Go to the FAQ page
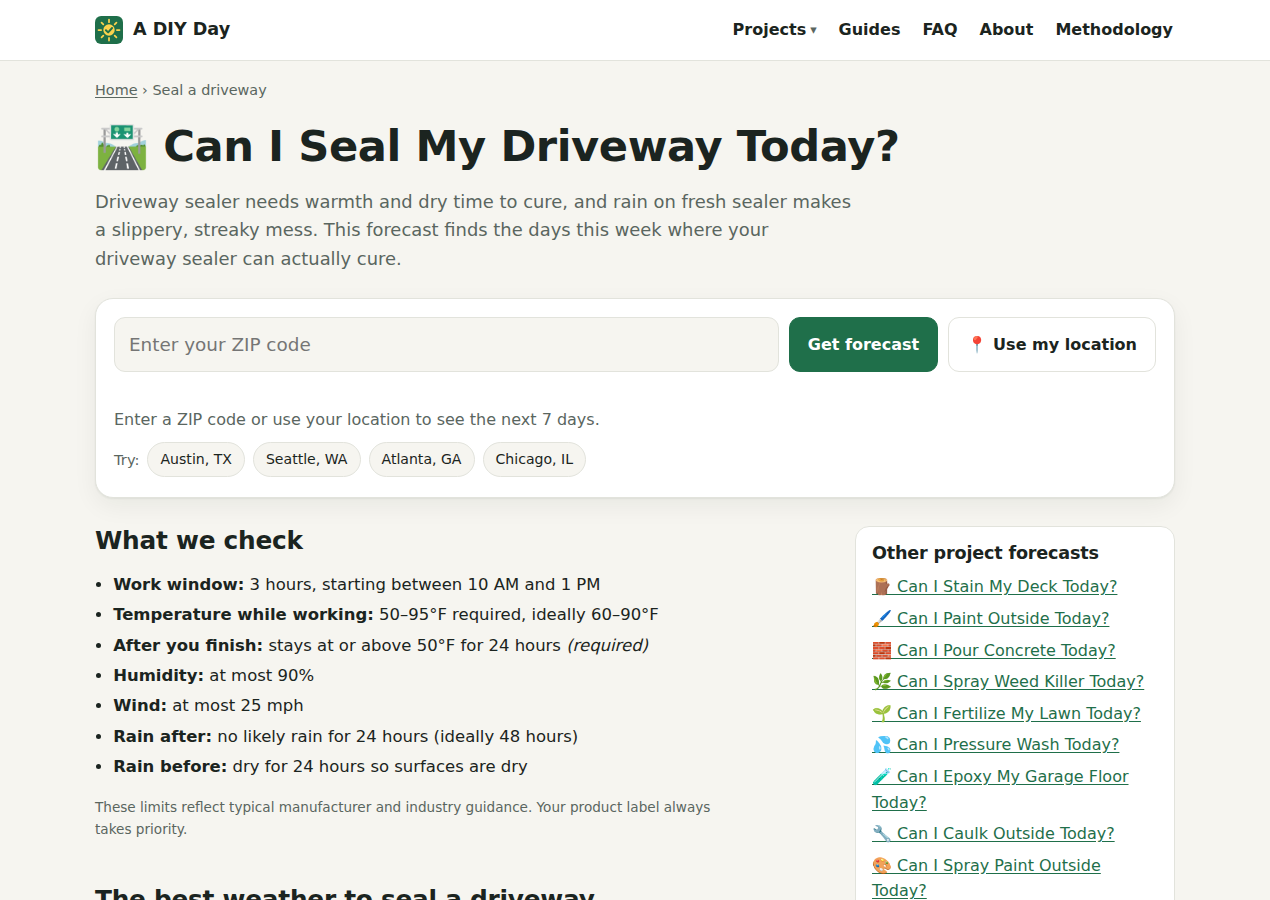 coord(940,30)
